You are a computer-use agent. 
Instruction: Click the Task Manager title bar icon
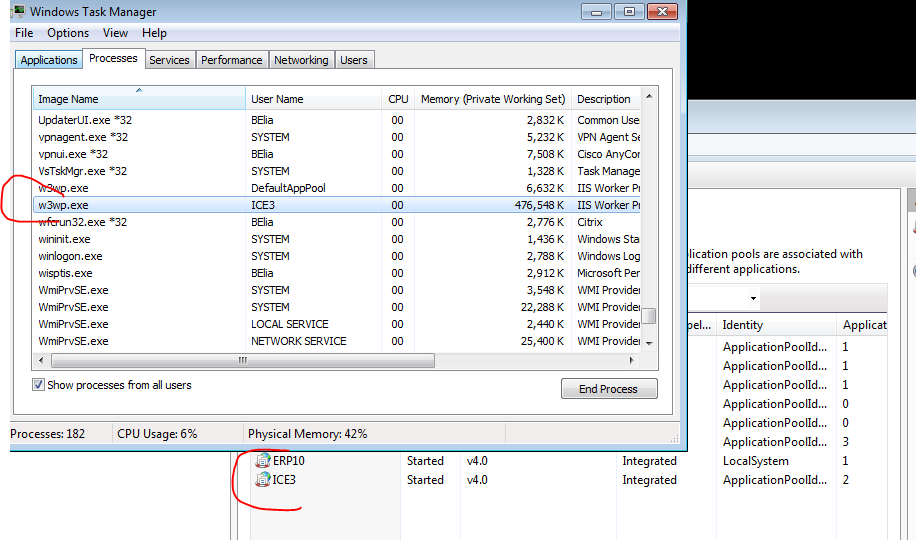[18, 11]
